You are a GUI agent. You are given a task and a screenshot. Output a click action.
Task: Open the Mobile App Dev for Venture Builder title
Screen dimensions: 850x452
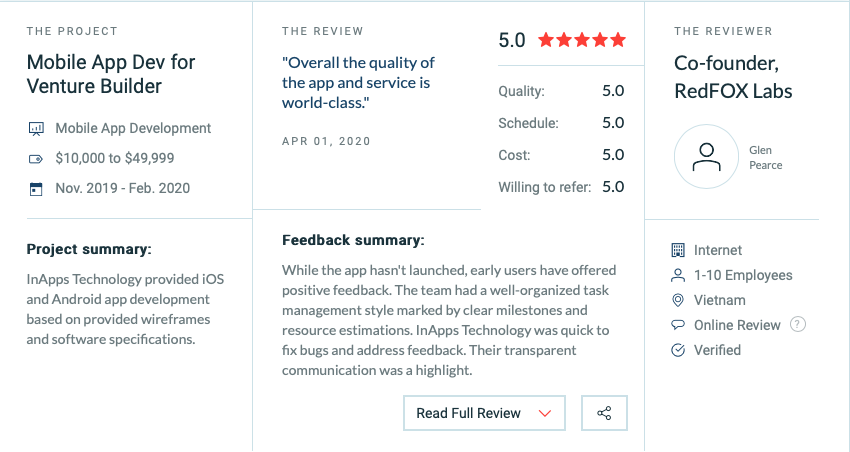(111, 74)
